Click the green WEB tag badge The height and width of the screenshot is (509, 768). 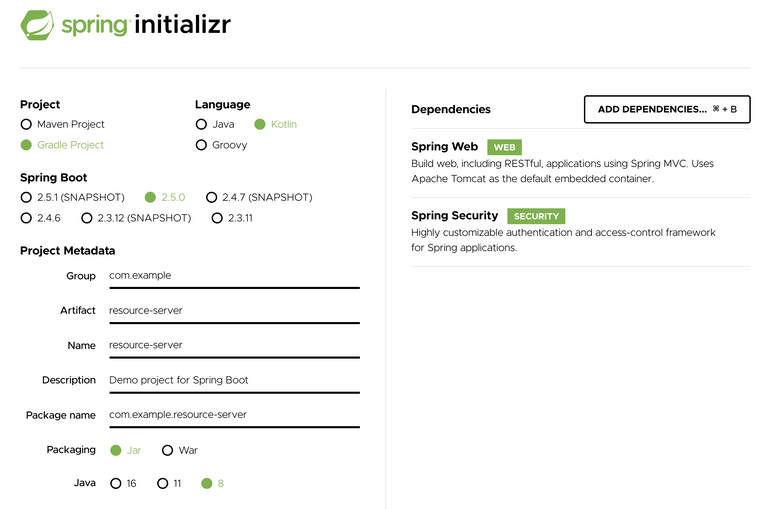pos(504,147)
